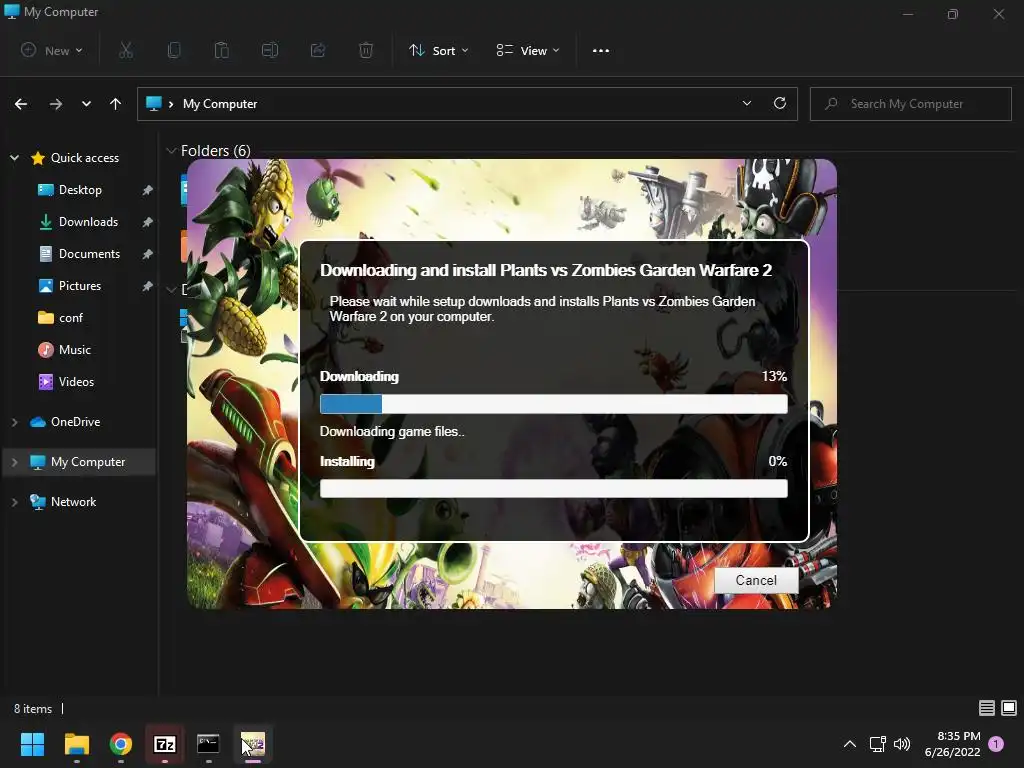Select Pictures in Quick access
Screen dimensions: 1024x768
tap(80, 286)
